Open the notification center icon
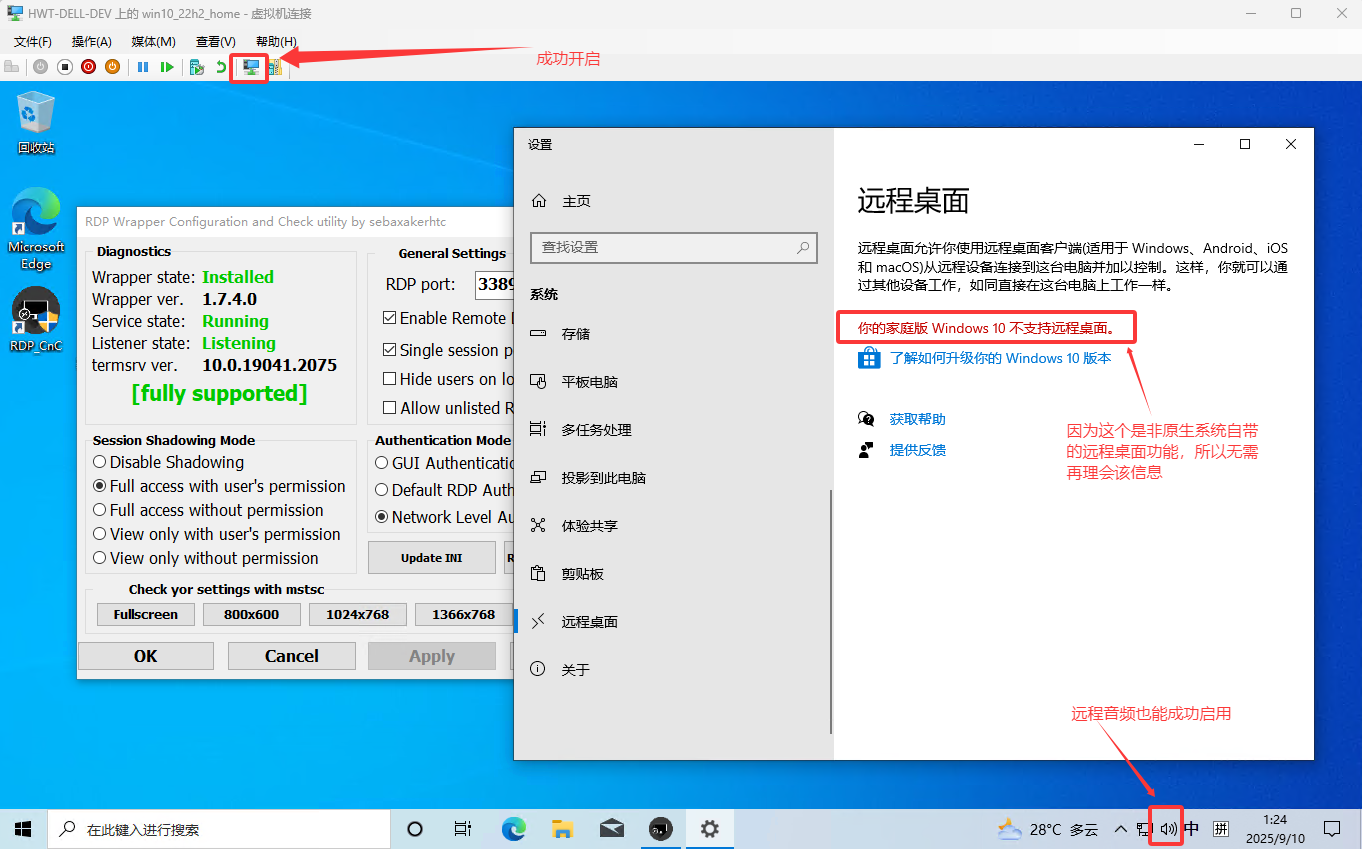This screenshot has width=1362, height=849. pos(1332,829)
